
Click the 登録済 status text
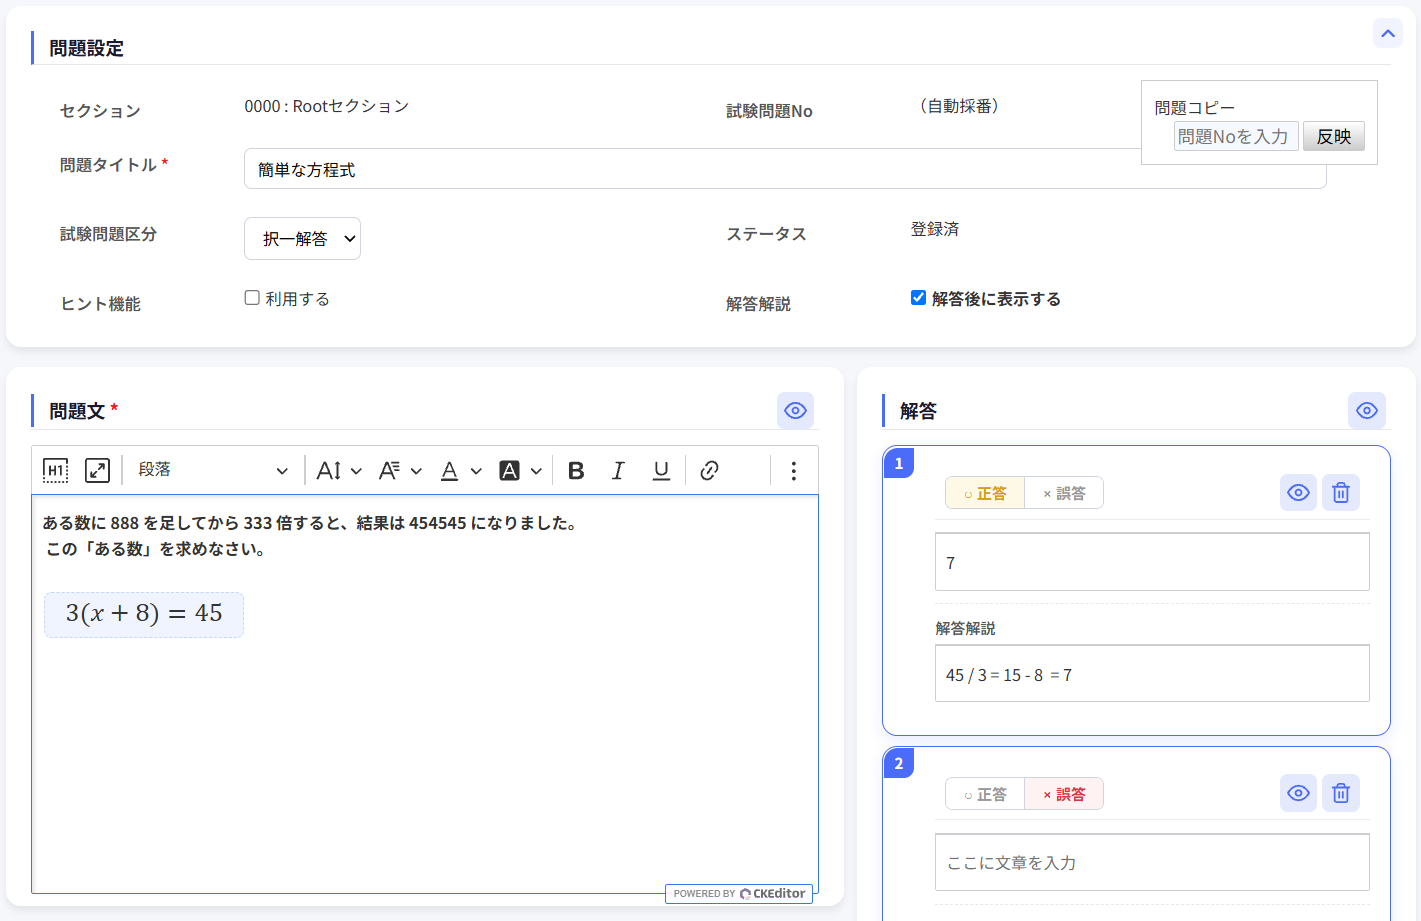click(x=935, y=229)
